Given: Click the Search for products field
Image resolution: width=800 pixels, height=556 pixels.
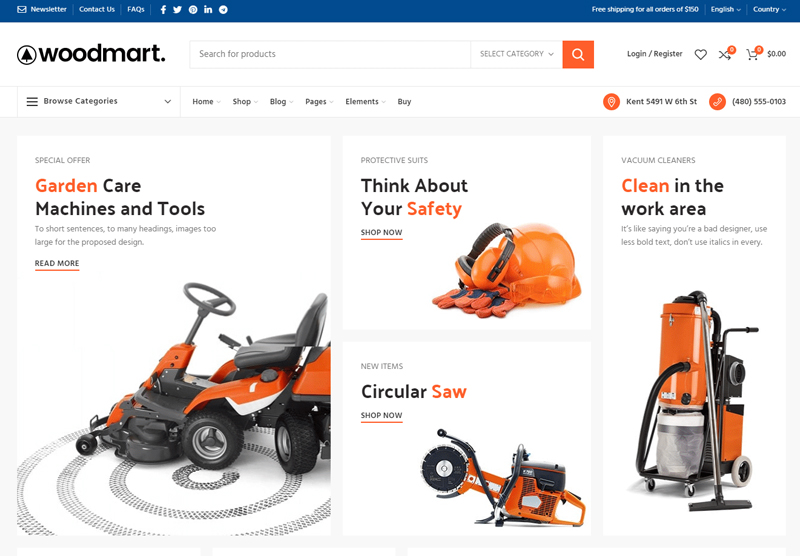Looking at the screenshot, I should click(x=330, y=54).
